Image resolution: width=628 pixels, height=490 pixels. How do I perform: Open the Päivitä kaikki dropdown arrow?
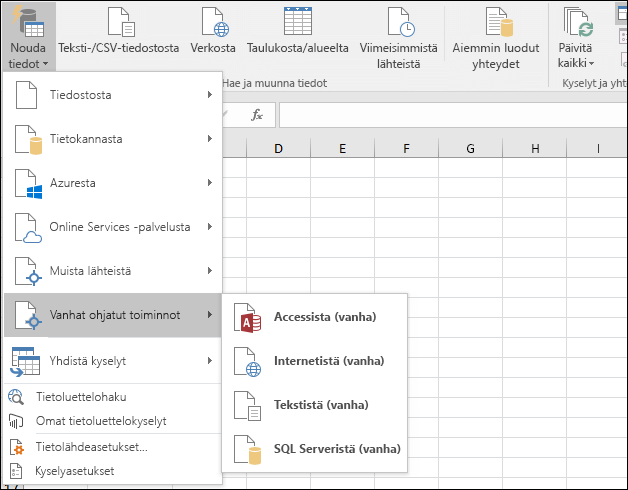pyautogui.click(x=591, y=63)
